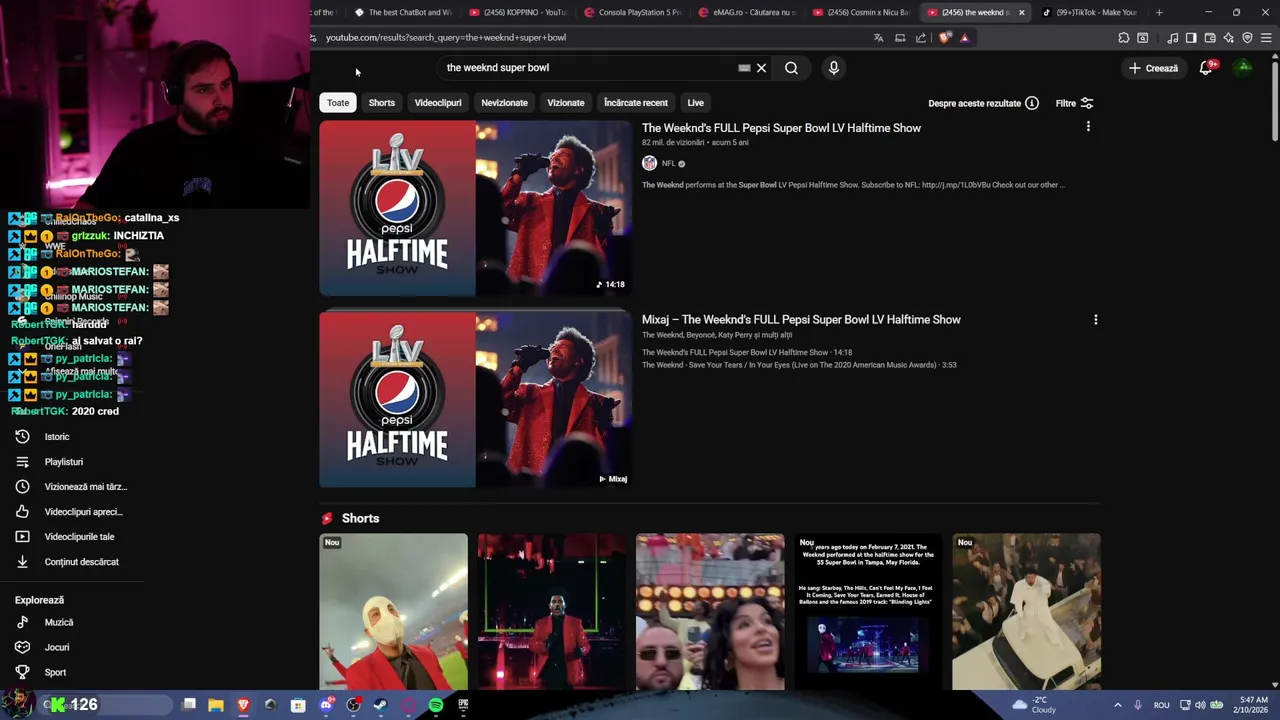This screenshot has width=1280, height=720.
Task: Open options menu for NFL Halftime Show video
Action: pyautogui.click(x=1088, y=127)
